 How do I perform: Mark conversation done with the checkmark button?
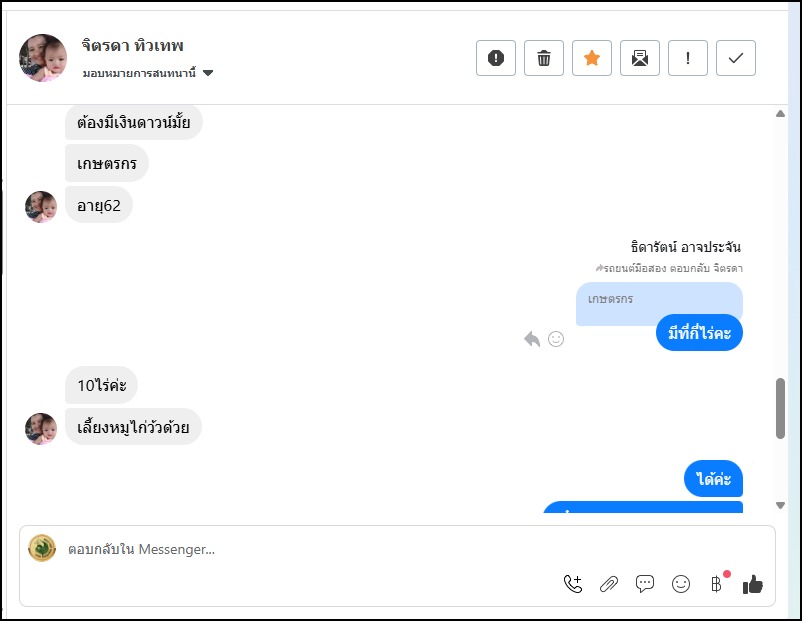(x=736, y=58)
